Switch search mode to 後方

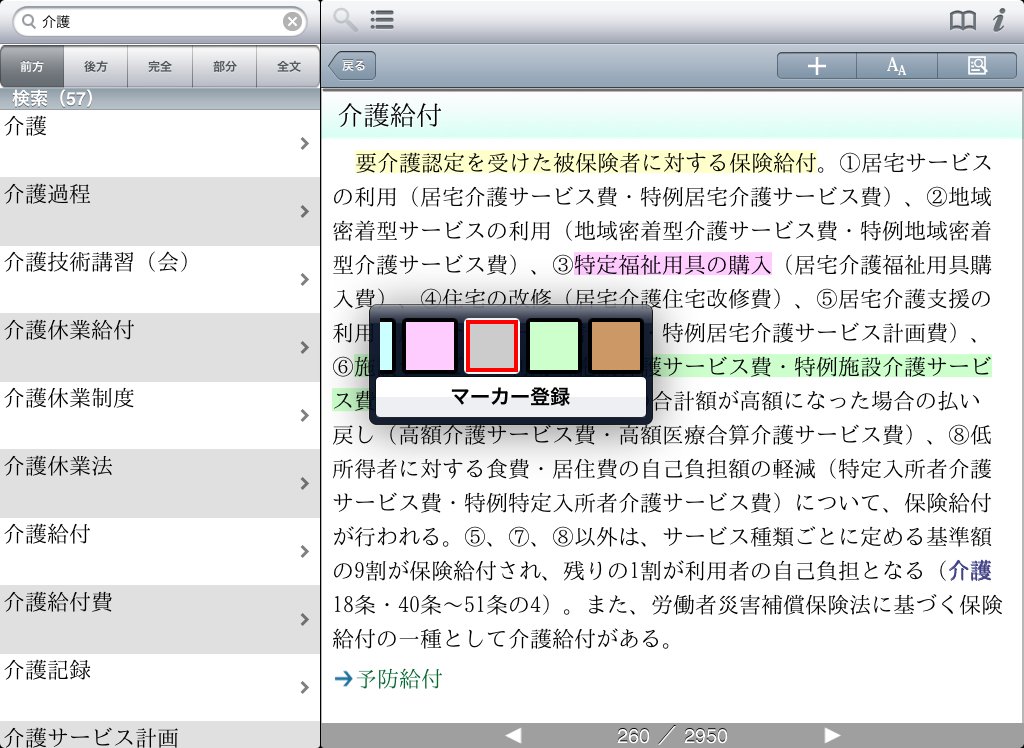[x=96, y=67]
